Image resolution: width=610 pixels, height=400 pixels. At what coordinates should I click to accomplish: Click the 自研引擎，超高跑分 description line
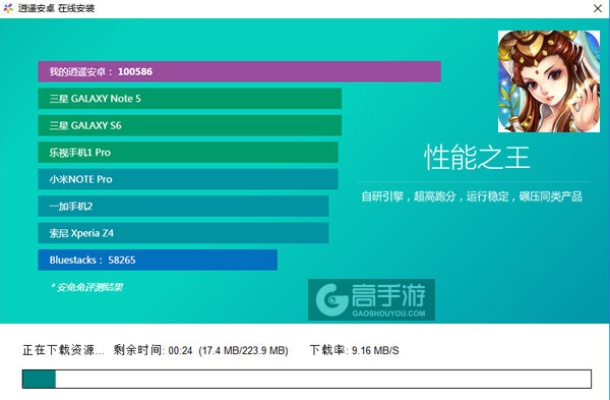click(x=472, y=196)
